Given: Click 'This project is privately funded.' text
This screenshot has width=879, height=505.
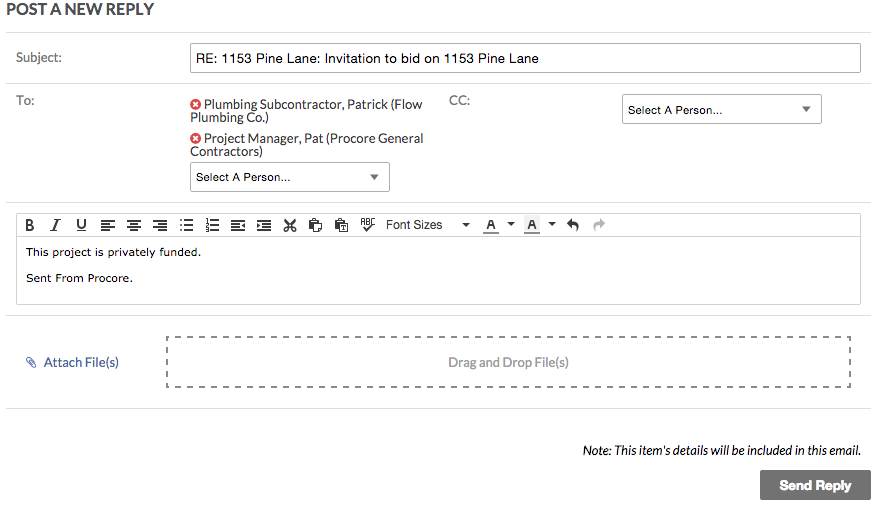Looking at the screenshot, I should 113,252.
